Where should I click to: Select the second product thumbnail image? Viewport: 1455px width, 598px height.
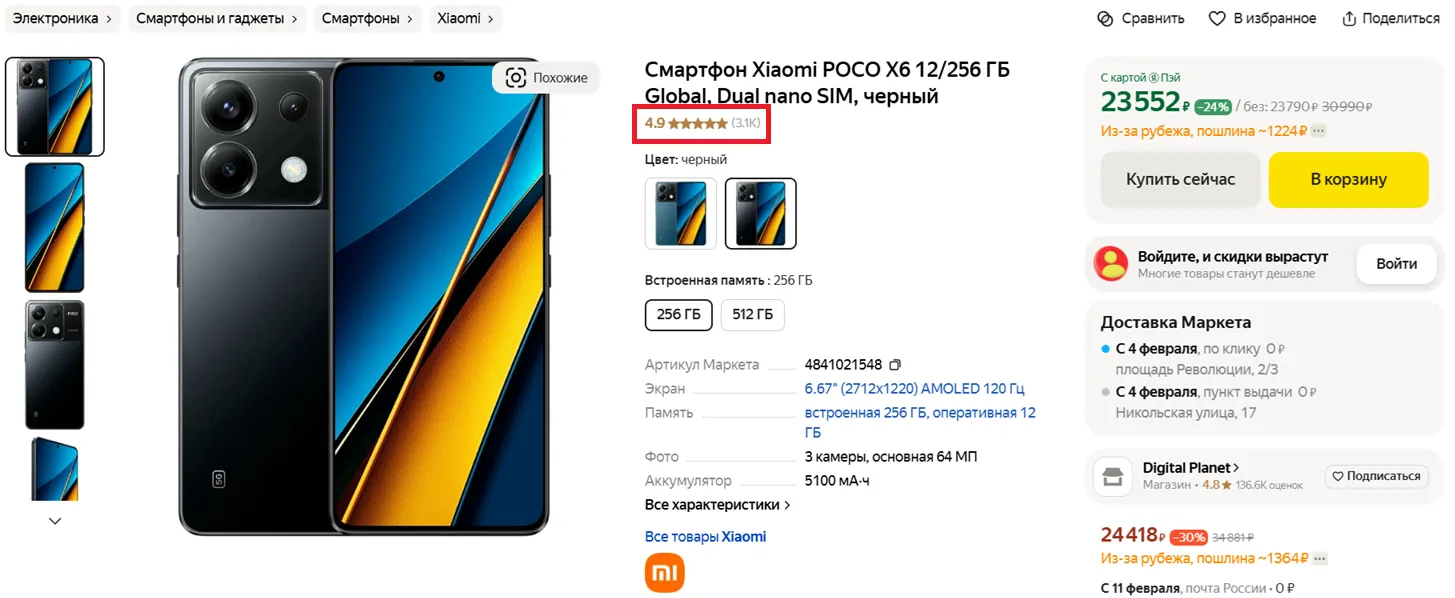point(55,227)
